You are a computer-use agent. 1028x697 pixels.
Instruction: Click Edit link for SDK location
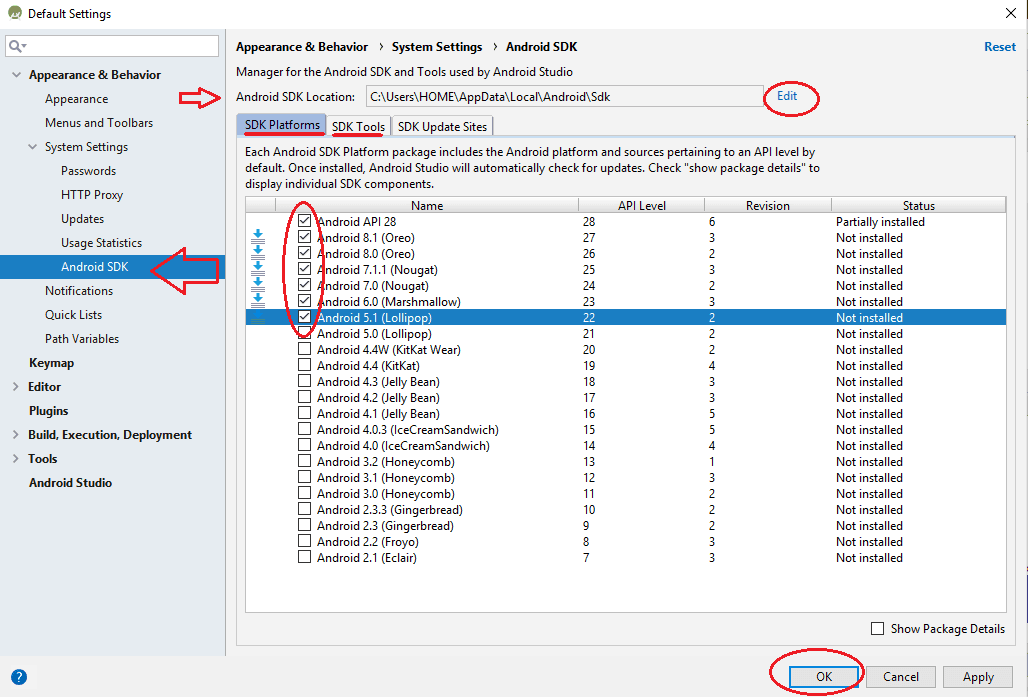click(x=787, y=96)
